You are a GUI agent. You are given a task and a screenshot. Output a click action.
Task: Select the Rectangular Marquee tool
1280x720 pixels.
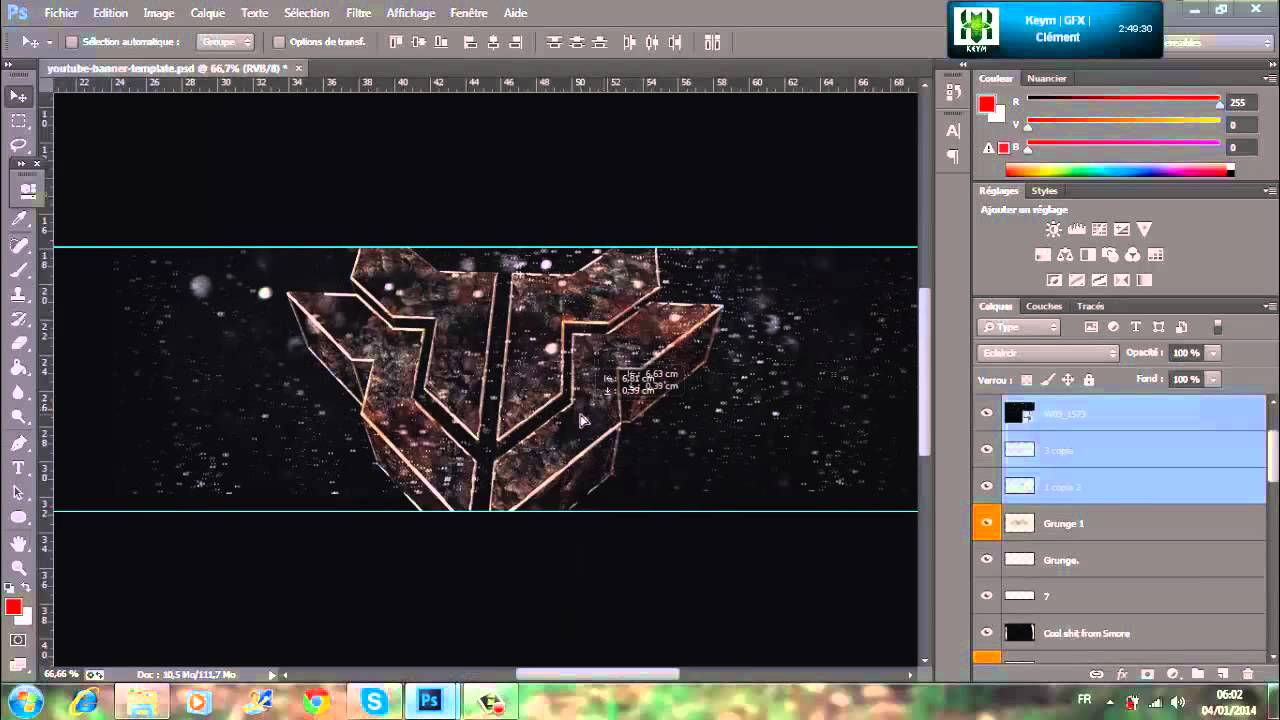19,121
